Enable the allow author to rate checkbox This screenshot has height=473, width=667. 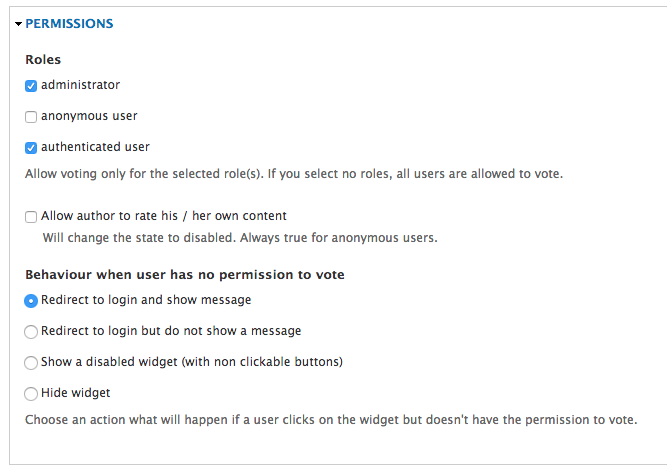click(31, 216)
